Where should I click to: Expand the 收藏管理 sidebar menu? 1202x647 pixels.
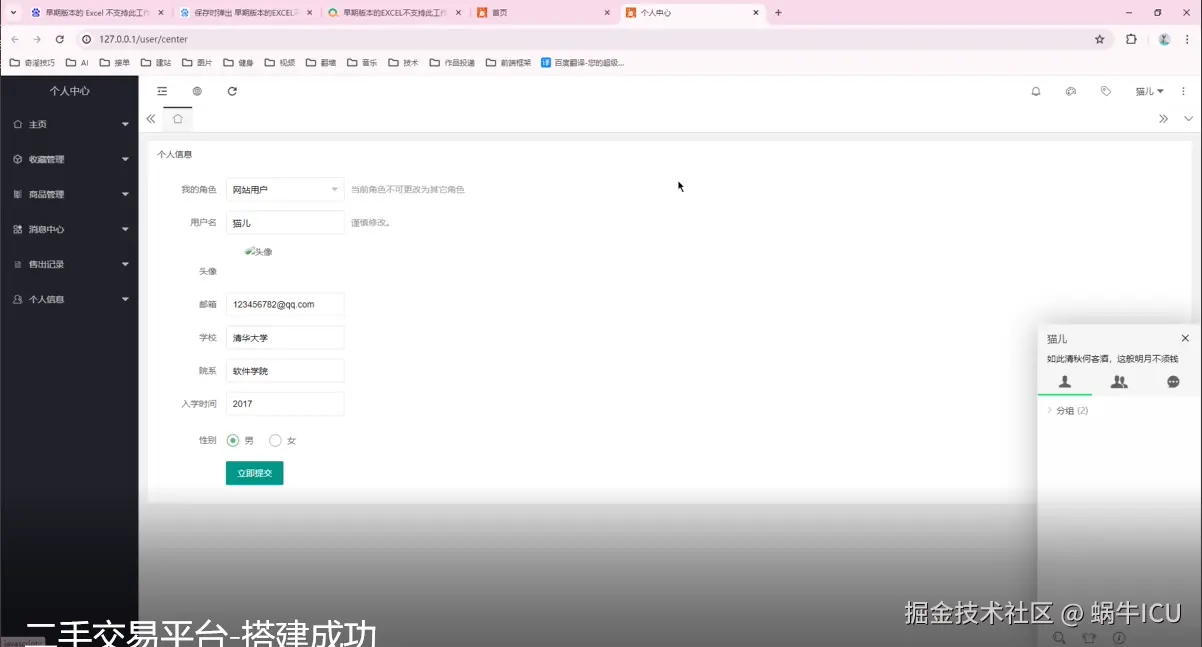coord(69,159)
